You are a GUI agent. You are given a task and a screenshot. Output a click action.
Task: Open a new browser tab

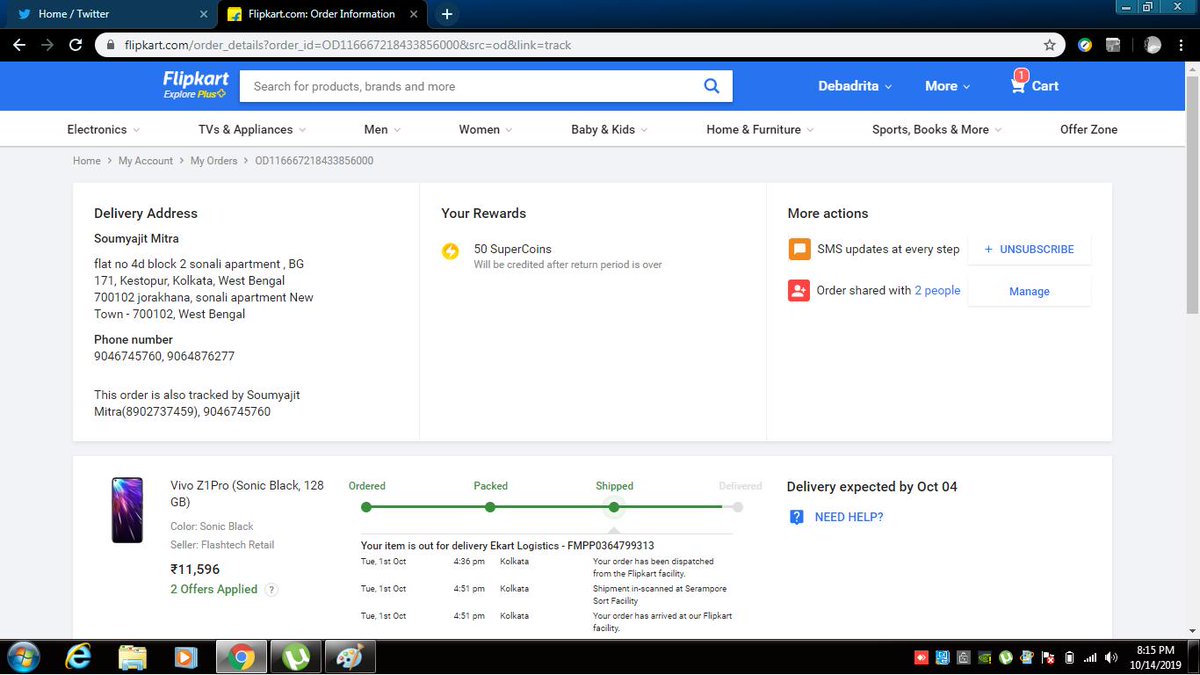[447, 14]
